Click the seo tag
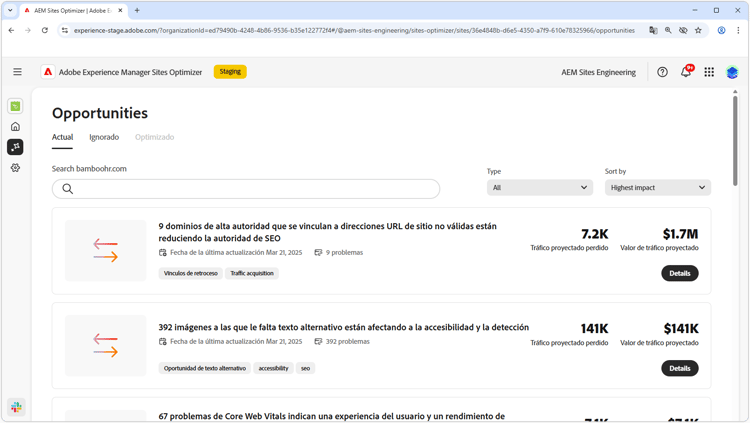Screen dimensions: 750x423 tap(306, 368)
